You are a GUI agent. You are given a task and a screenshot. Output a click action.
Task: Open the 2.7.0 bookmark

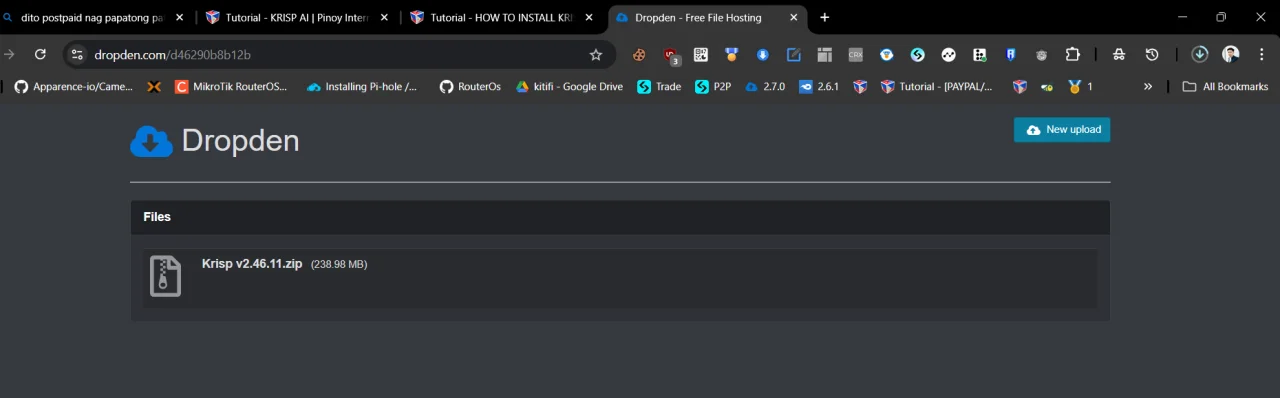pyautogui.click(x=766, y=87)
